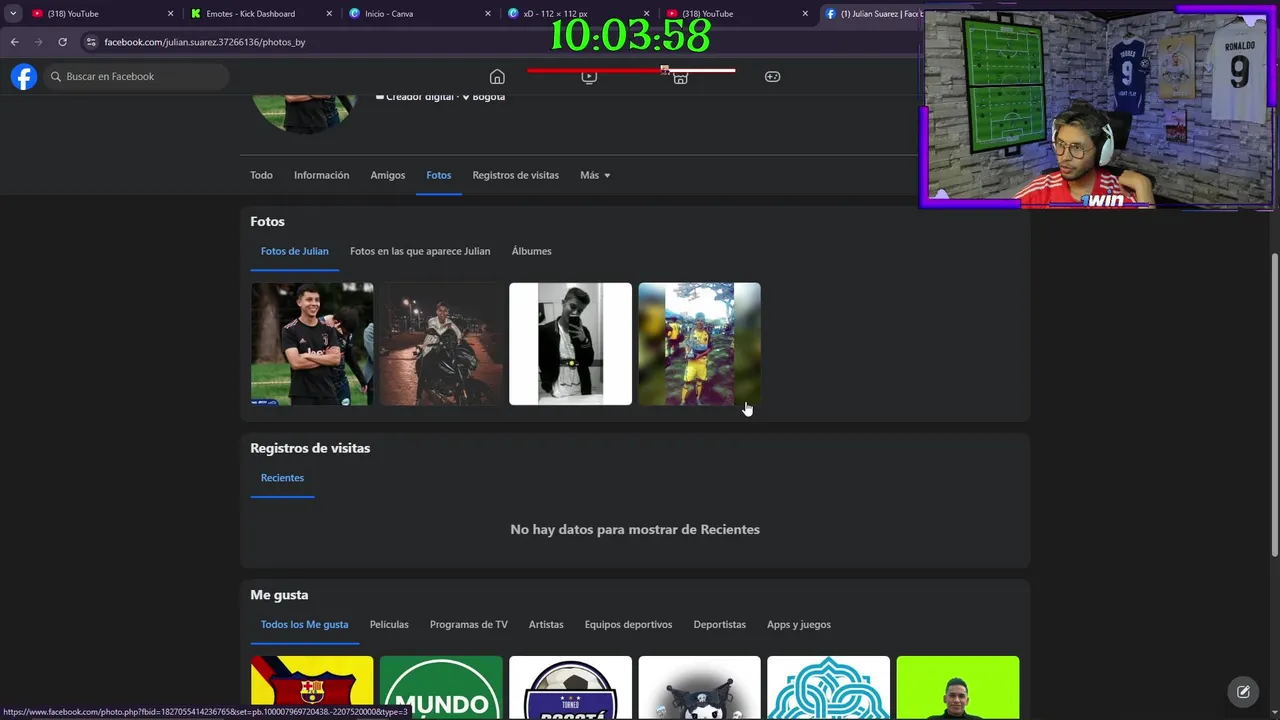The width and height of the screenshot is (1280, 720).
Task: Go back with browser back arrow
Action: (x=14, y=42)
